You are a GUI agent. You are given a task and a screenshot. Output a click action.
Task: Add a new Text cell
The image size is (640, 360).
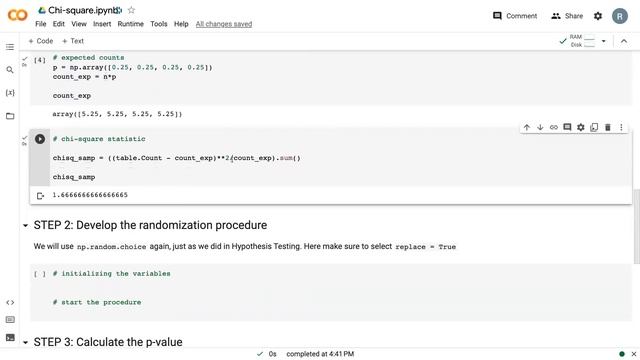[x=73, y=41]
